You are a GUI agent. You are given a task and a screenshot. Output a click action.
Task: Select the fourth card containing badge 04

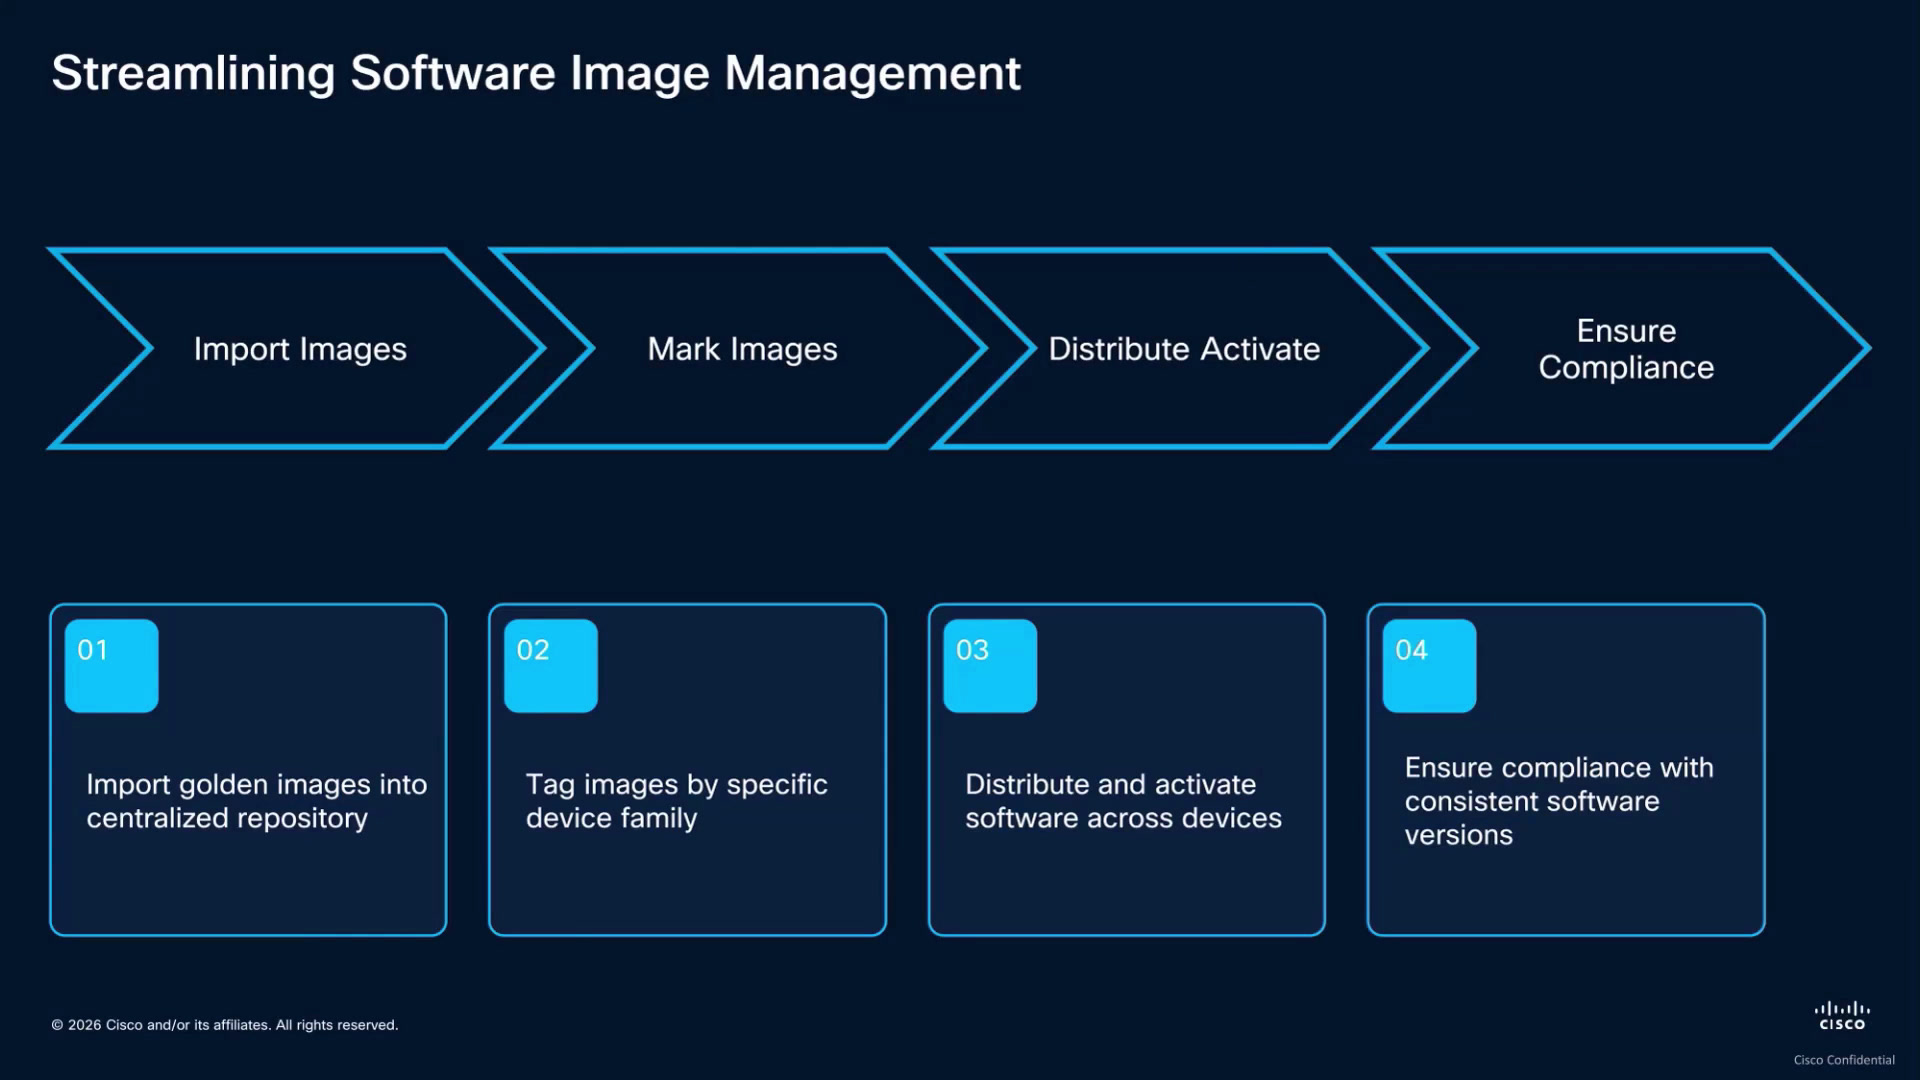pos(1566,770)
